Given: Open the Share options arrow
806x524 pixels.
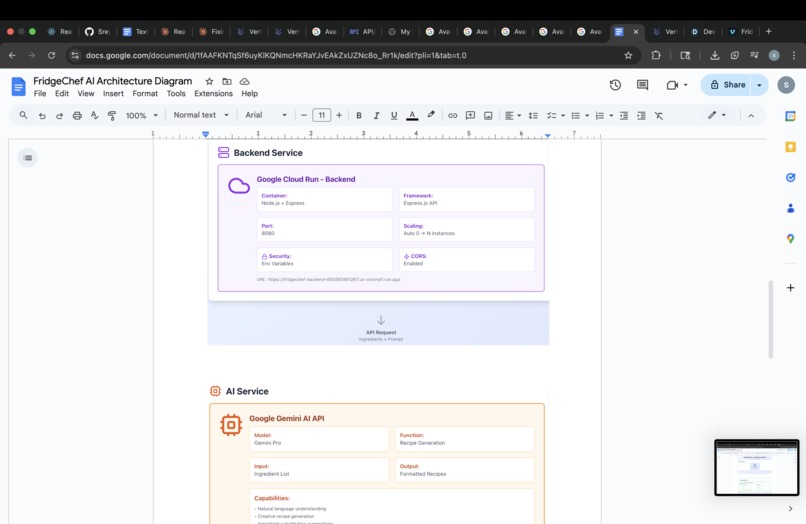Looking at the screenshot, I should [759, 85].
